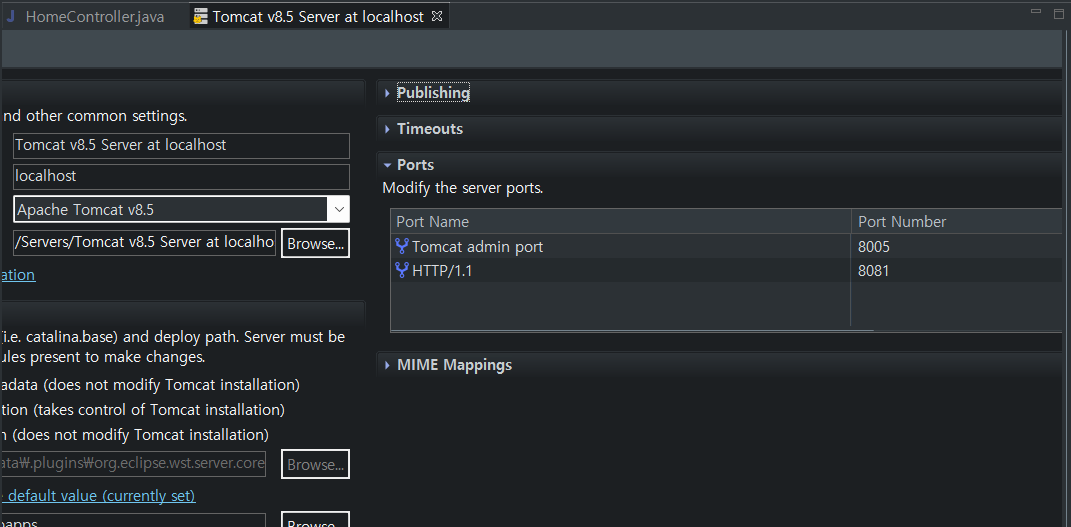This screenshot has width=1071, height=527.
Task: Select the HTTP/1.1 port row
Action: pyautogui.click(x=725, y=271)
